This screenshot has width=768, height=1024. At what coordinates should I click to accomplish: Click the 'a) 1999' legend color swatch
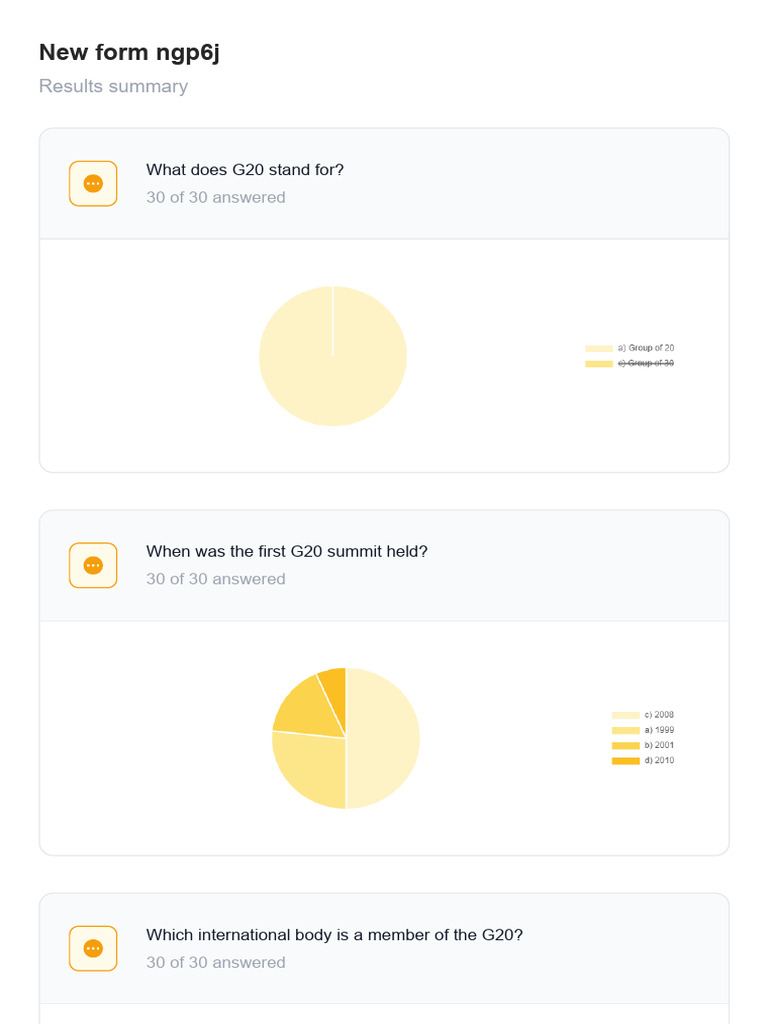coord(625,730)
